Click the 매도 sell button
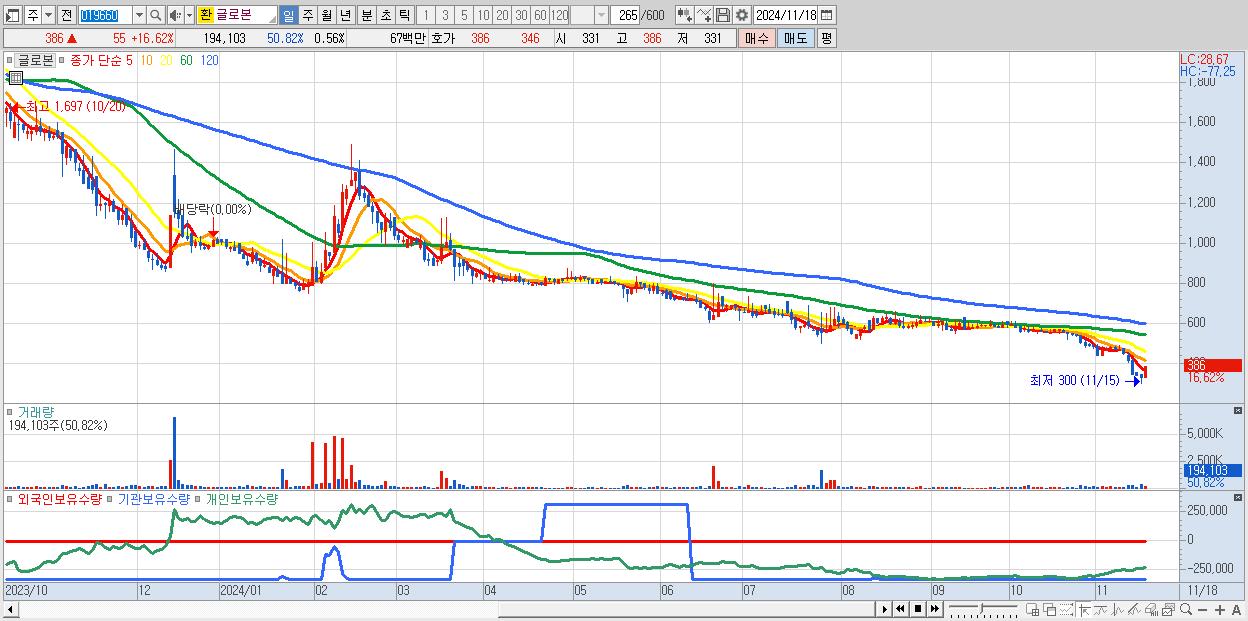1248x621 pixels. click(795, 38)
